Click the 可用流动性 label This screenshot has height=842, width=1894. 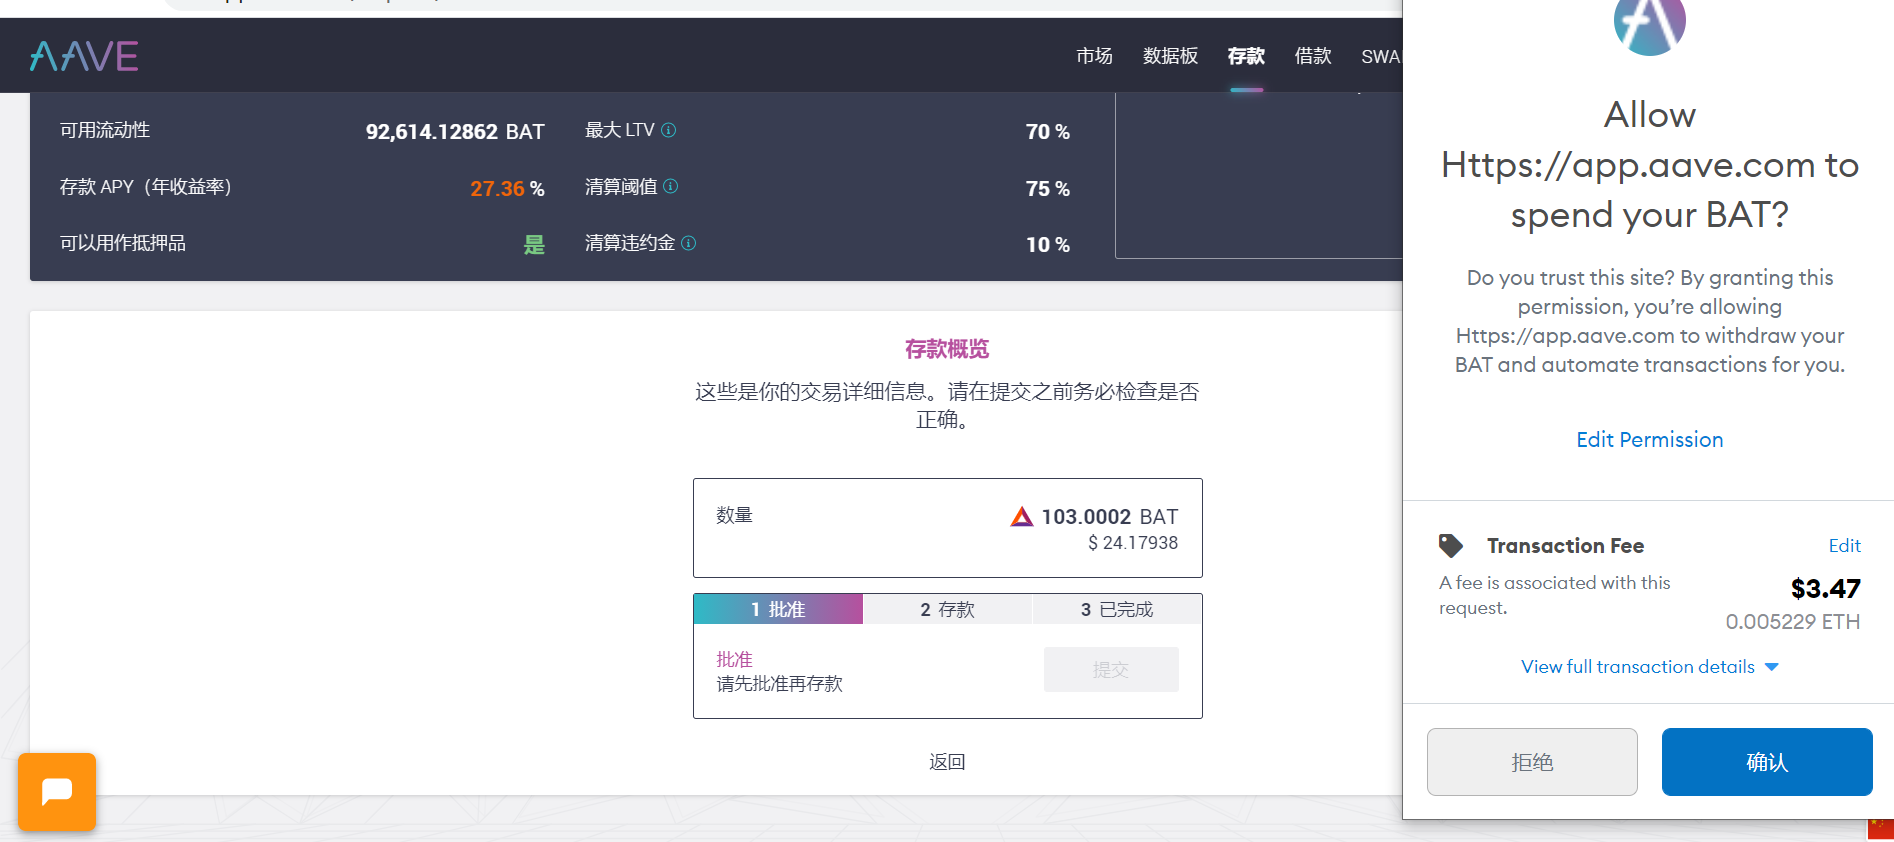(105, 130)
